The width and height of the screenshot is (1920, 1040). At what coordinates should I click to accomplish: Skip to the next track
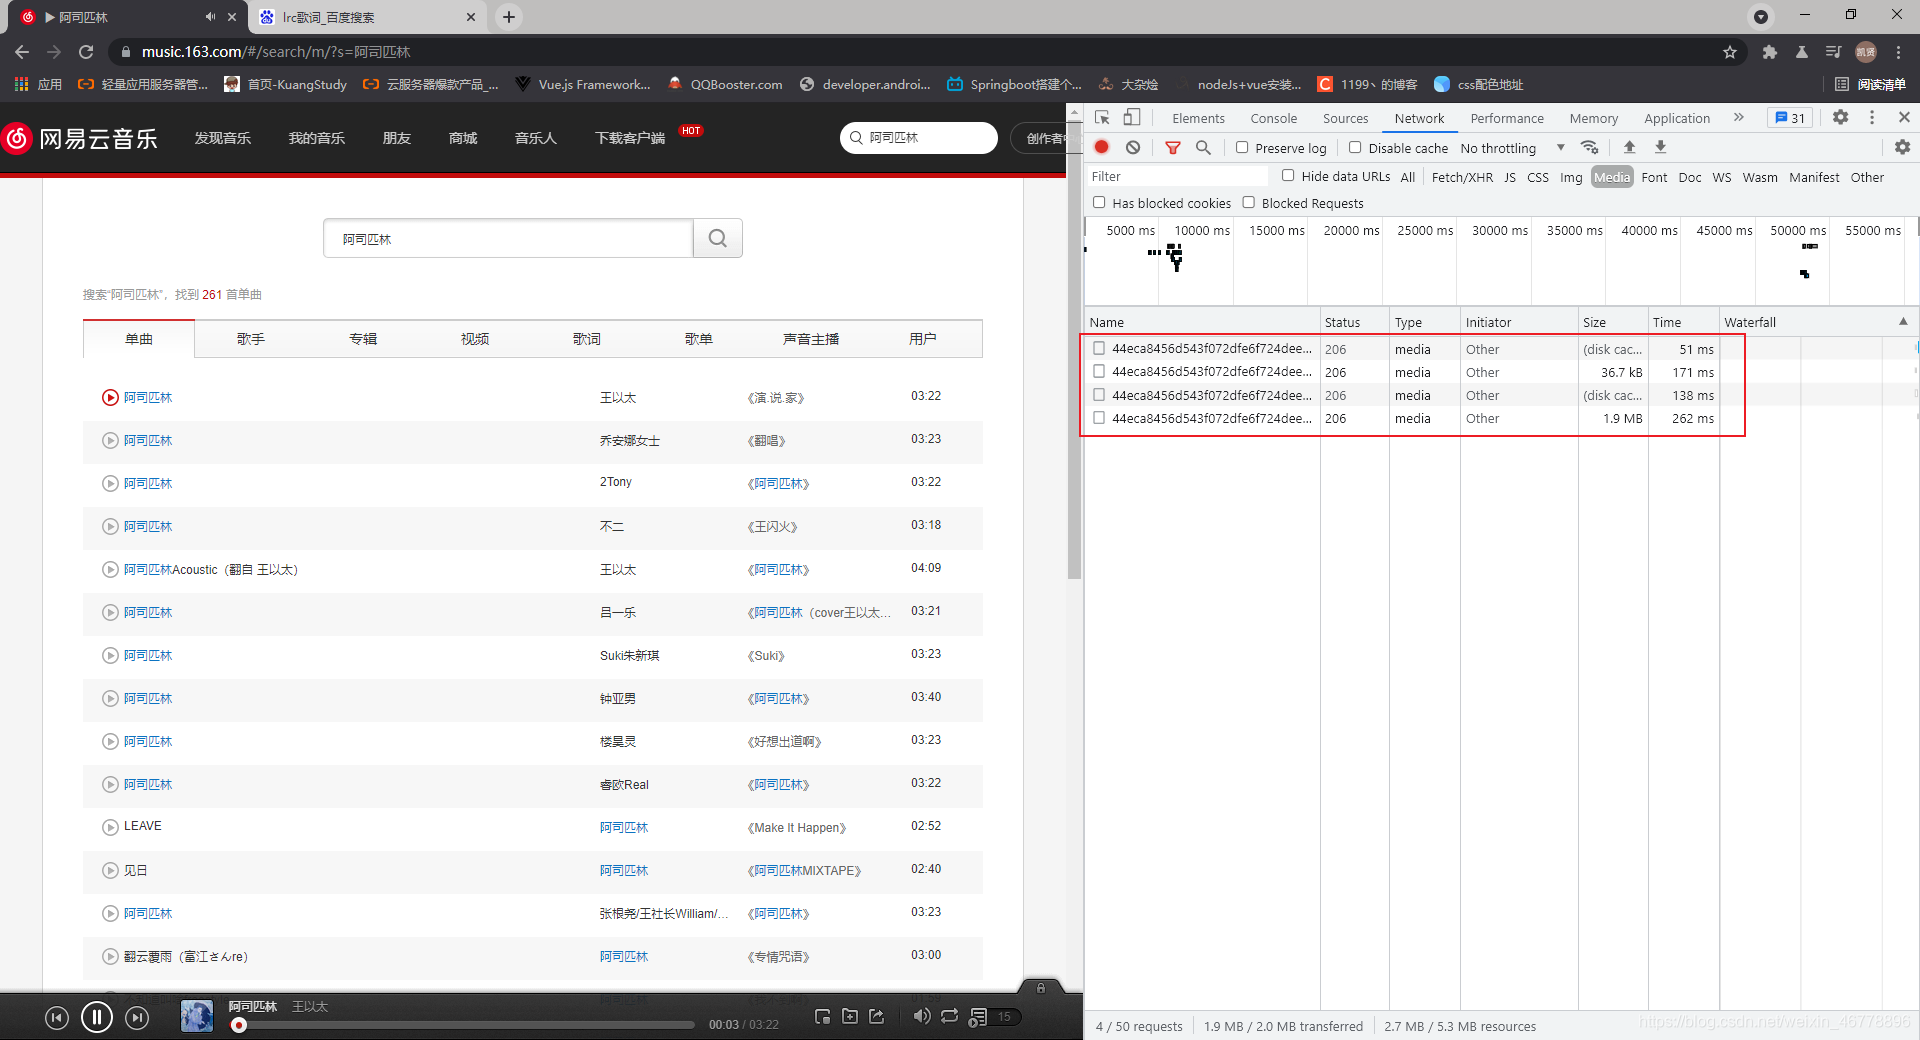[x=137, y=1018]
